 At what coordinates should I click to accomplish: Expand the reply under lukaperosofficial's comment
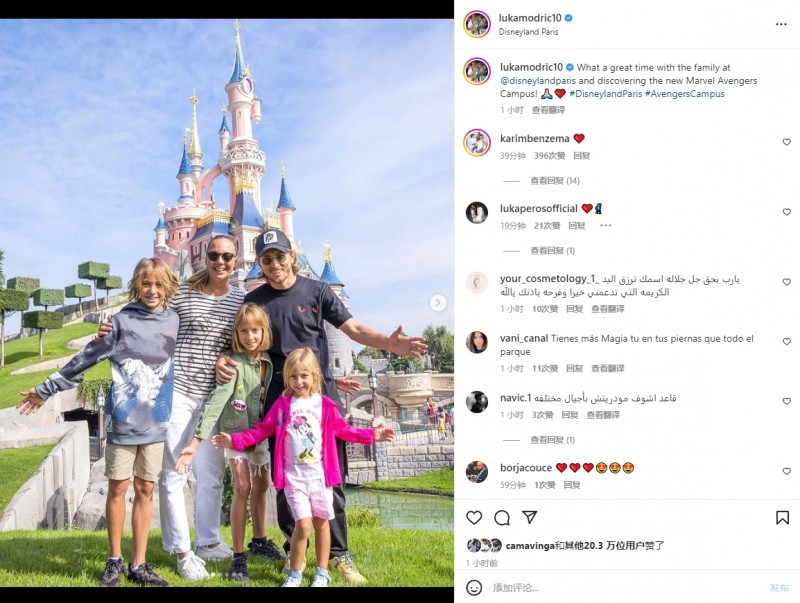click(x=553, y=250)
